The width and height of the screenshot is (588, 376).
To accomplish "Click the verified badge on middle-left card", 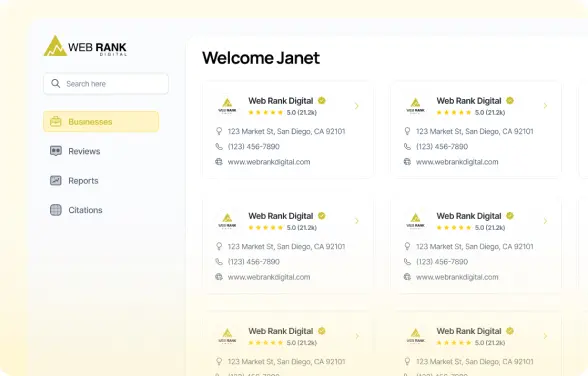I will (322, 216).
